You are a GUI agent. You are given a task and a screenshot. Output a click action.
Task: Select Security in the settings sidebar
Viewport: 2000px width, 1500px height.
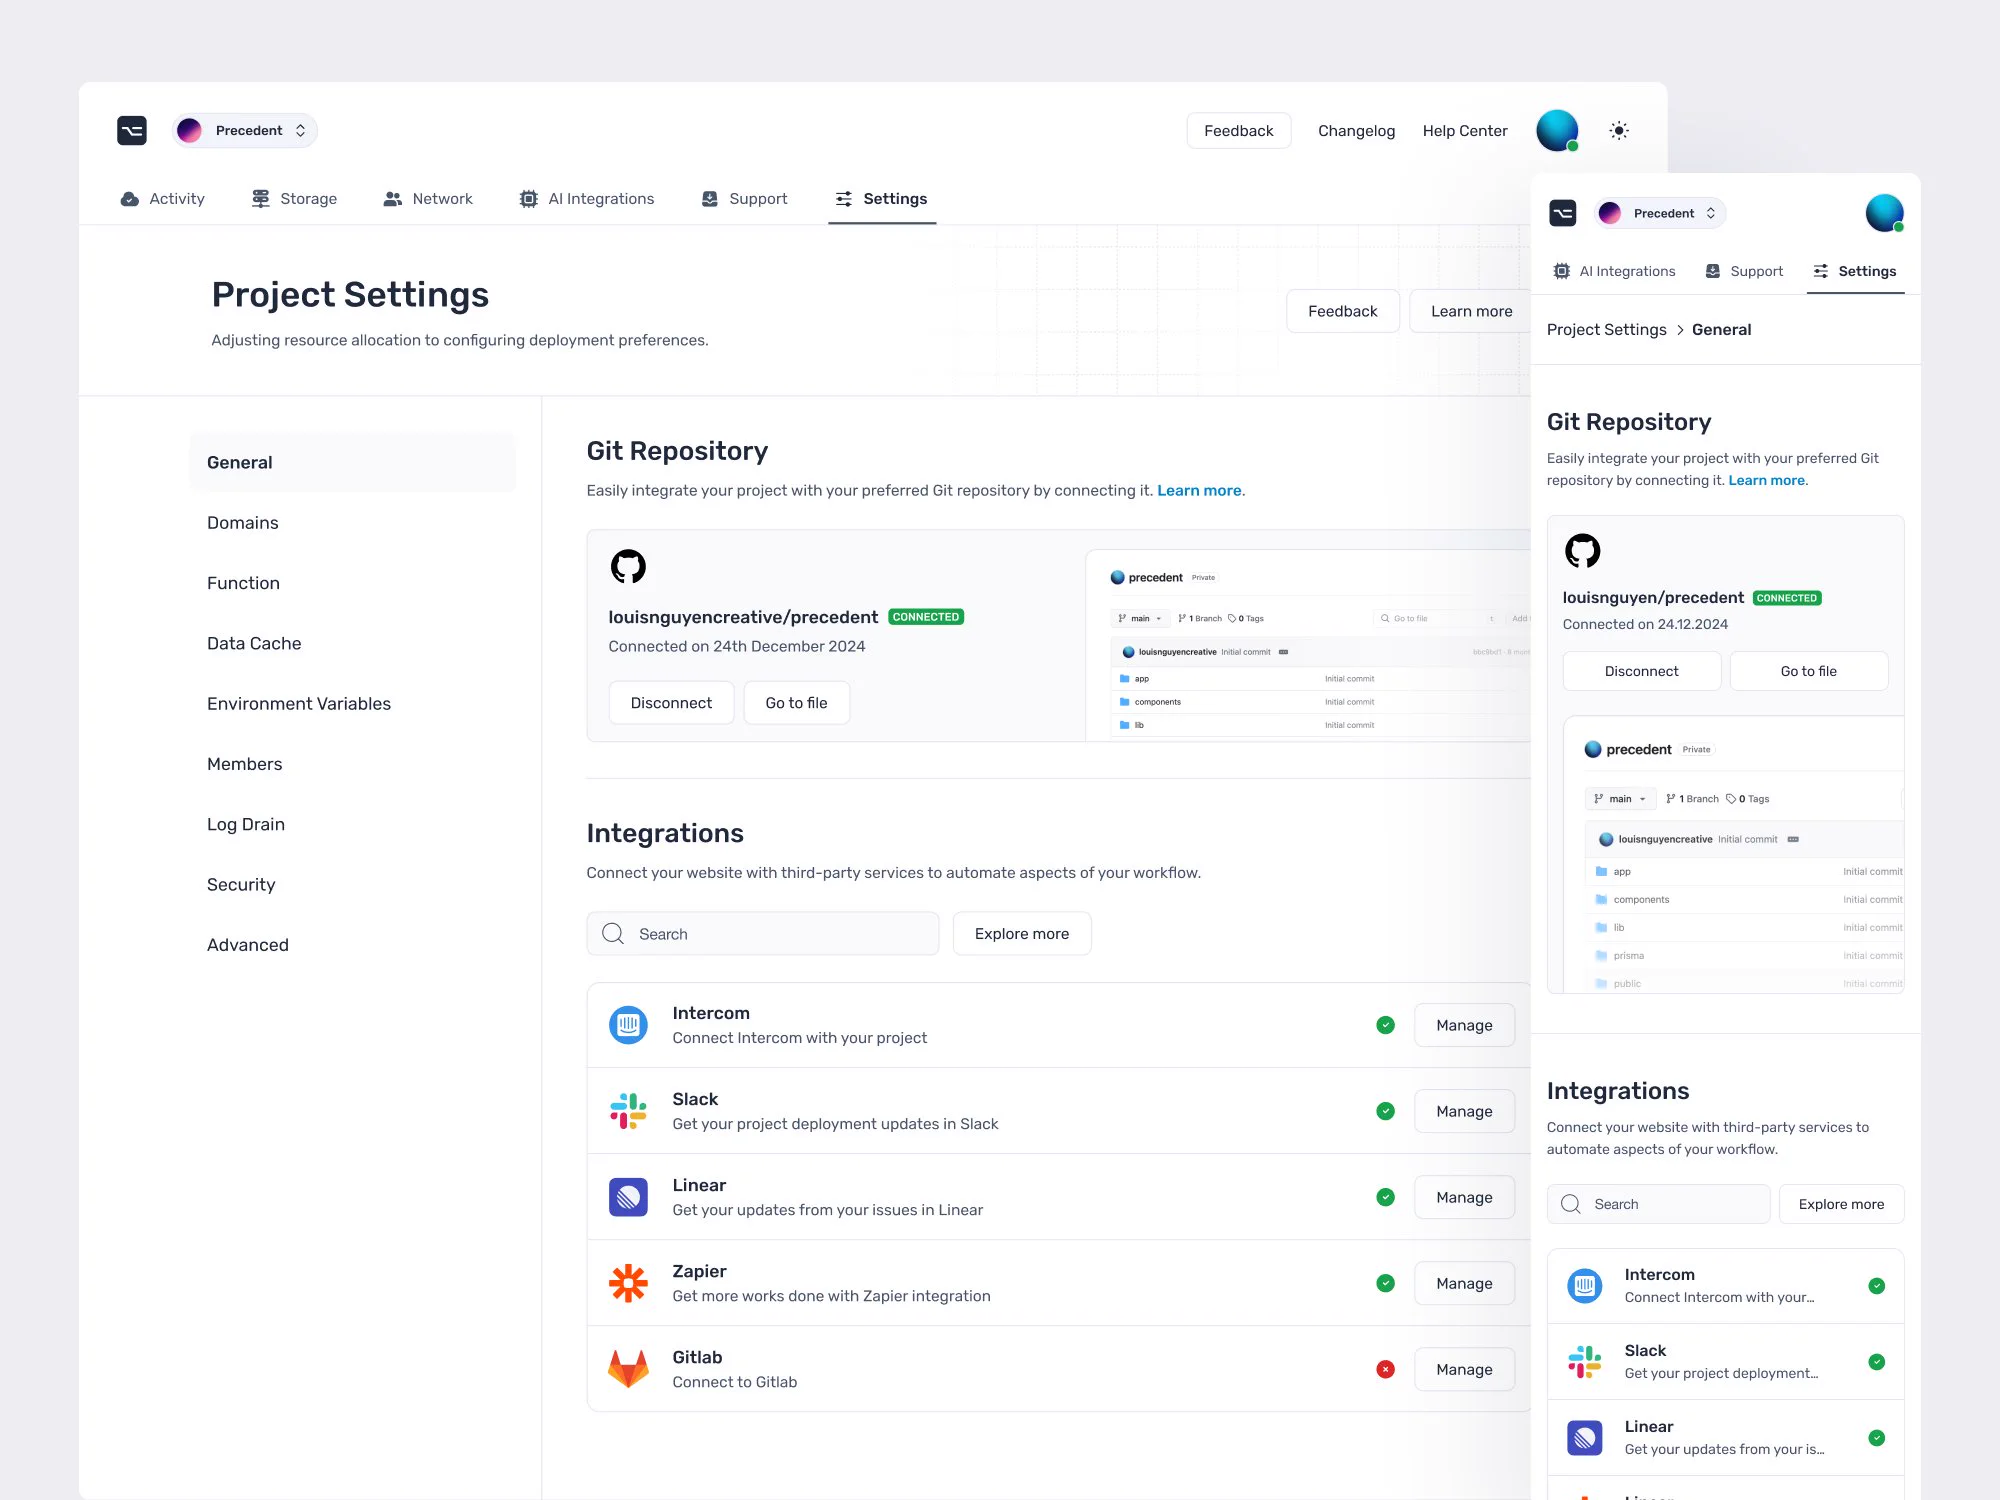click(241, 885)
